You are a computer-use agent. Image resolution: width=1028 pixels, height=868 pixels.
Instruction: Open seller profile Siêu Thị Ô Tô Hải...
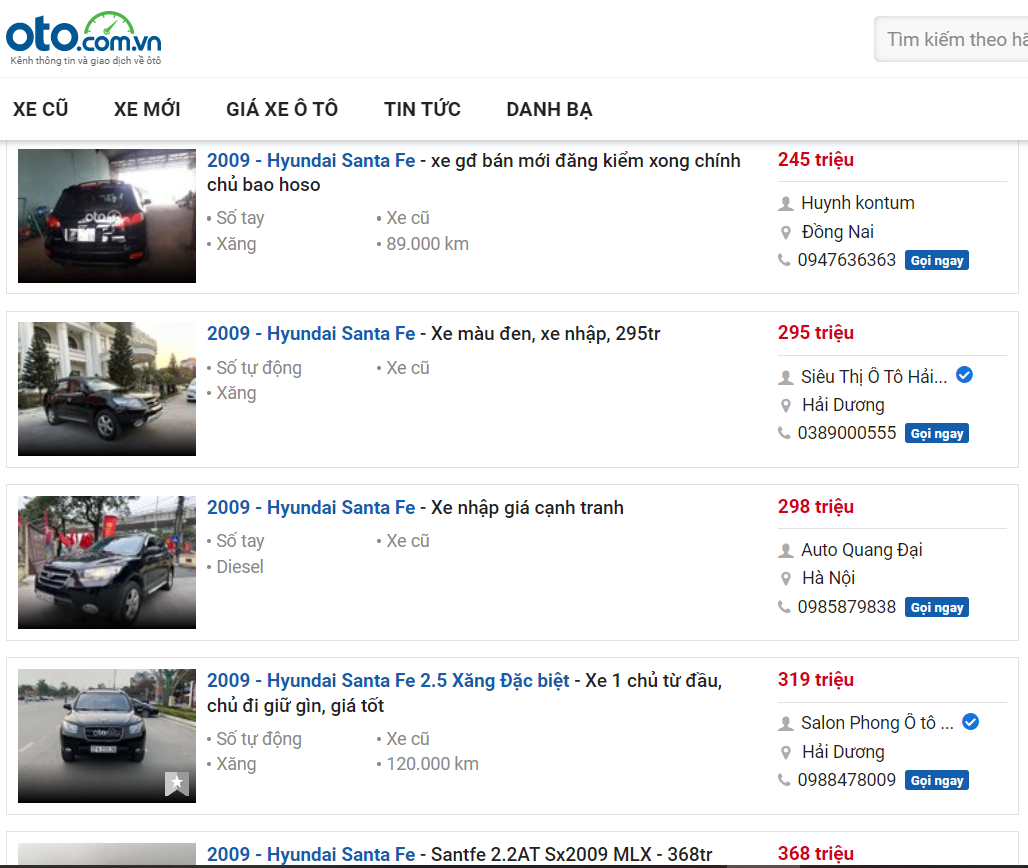(x=874, y=377)
